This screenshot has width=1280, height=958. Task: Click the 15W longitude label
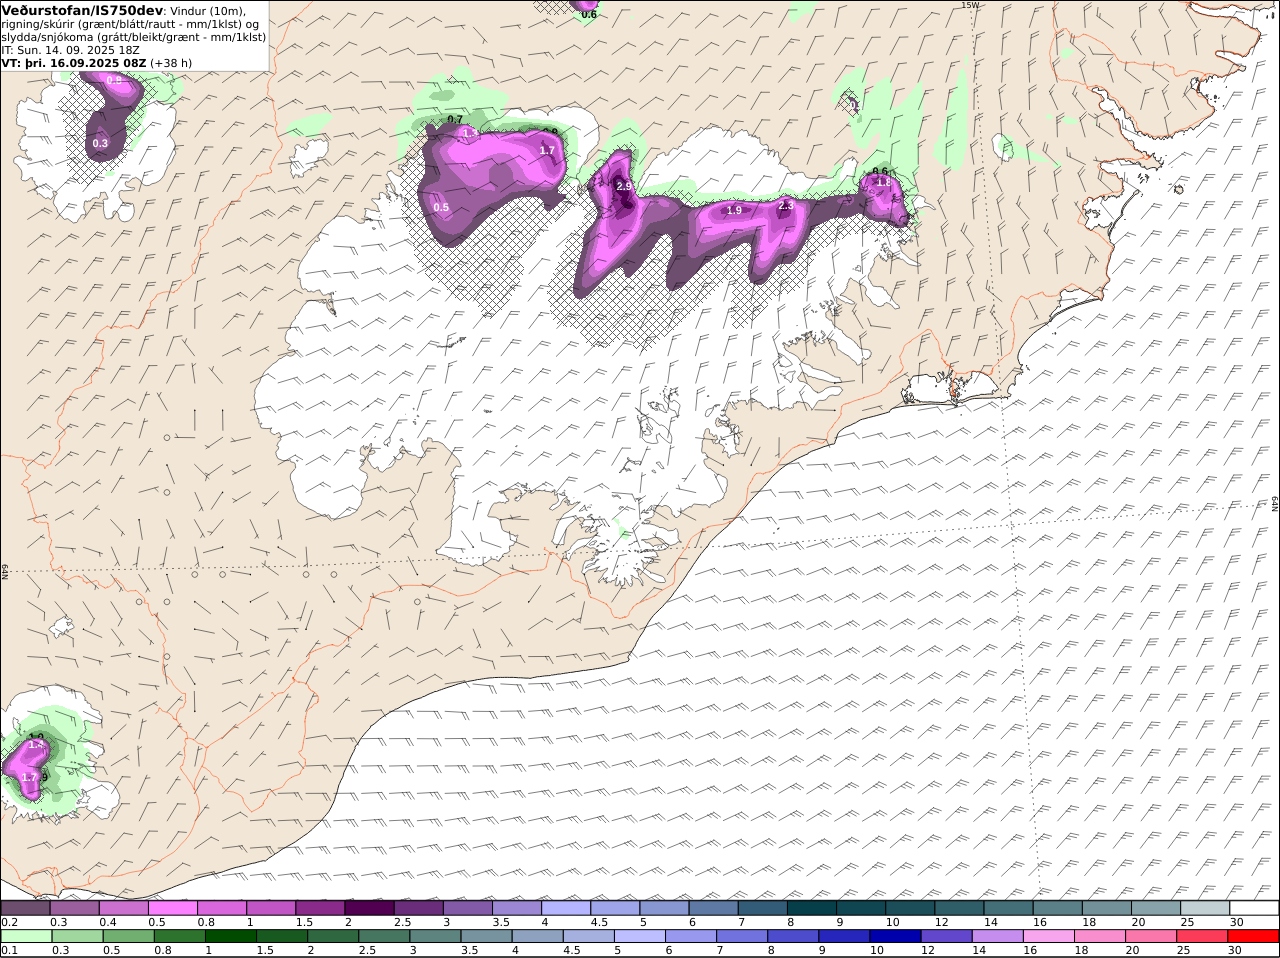[969, 5]
